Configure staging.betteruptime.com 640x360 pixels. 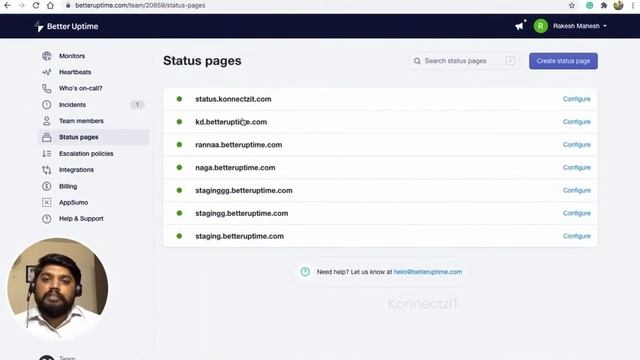pos(576,236)
